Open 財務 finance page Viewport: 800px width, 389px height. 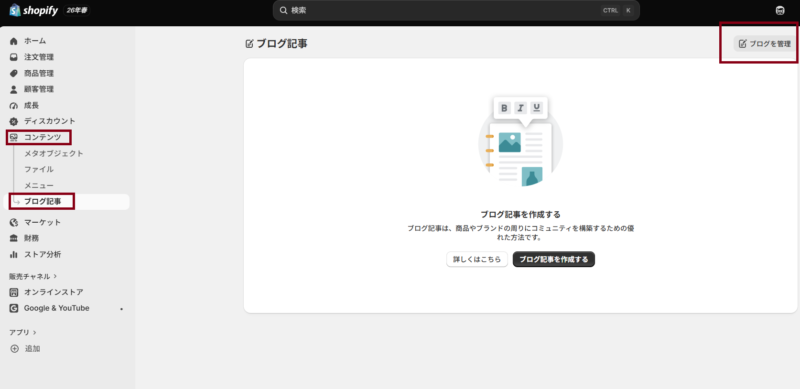coord(31,238)
